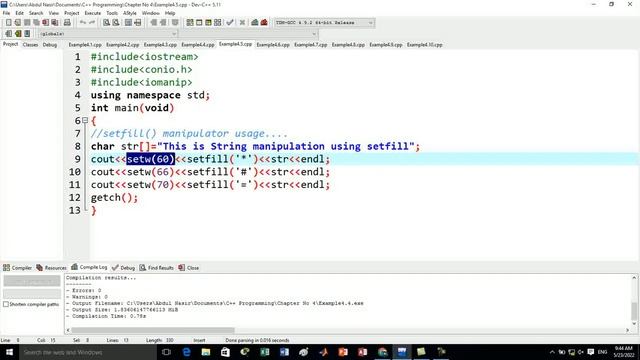Click the Compile & Run icon

pyautogui.click(x=208, y=22)
